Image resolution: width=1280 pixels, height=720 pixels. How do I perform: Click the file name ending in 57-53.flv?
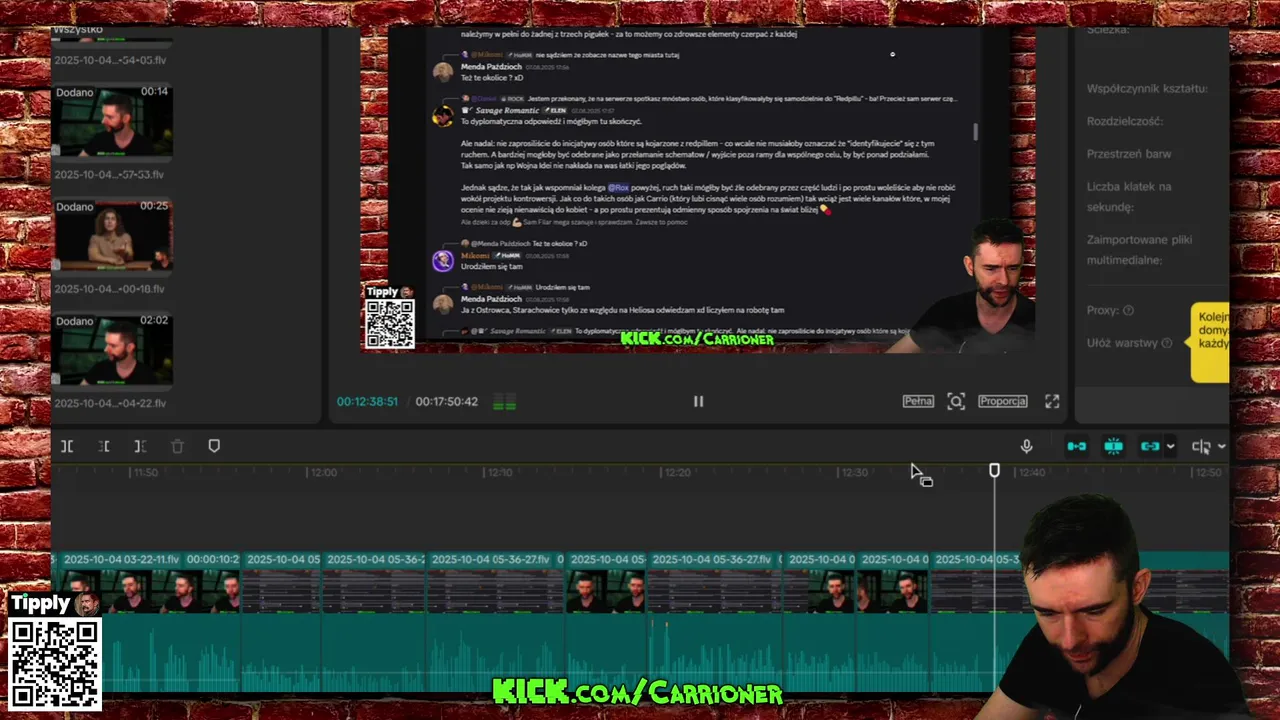click(x=110, y=175)
